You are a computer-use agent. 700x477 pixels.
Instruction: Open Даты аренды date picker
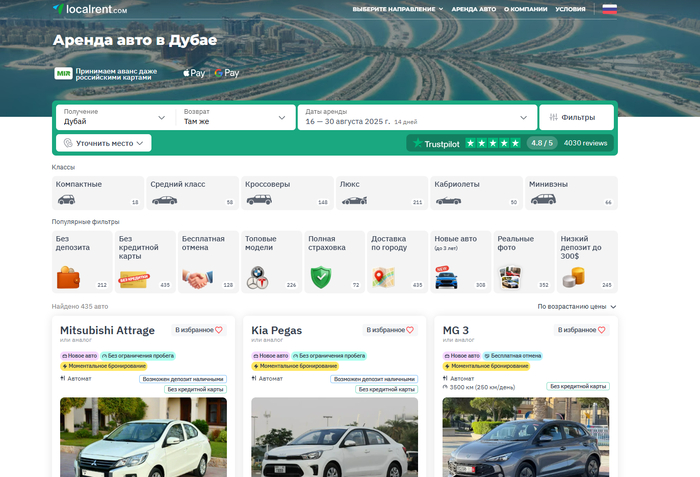pyautogui.click(x=417, y=117)
